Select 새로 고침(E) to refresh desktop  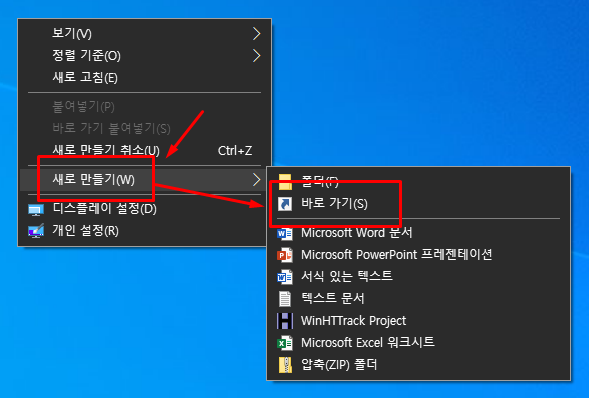pos(145,78)
